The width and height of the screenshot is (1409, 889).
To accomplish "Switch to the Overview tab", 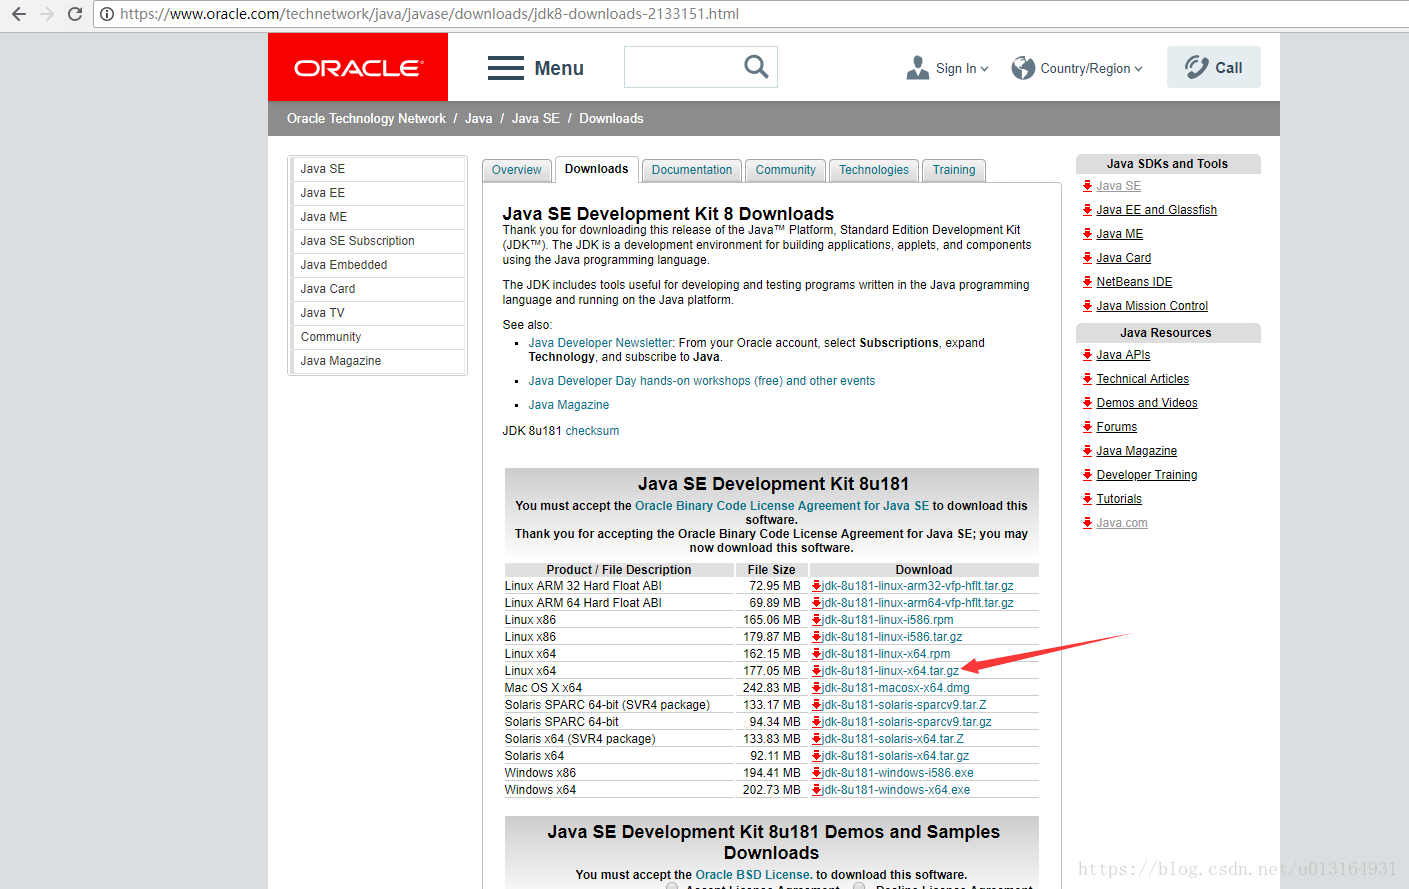I will pyautogui.click(x=516, y=170).
